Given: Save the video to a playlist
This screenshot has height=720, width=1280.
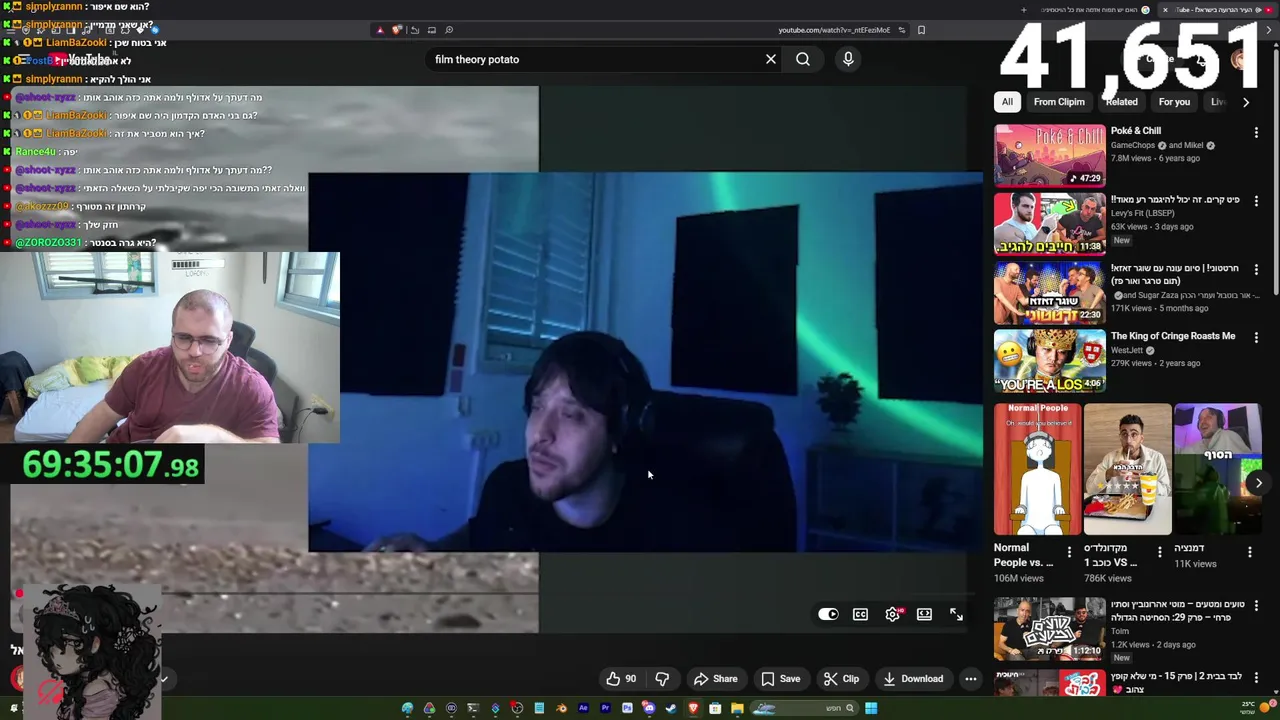Looking at the screenshot, I should (x=780, y=679).
